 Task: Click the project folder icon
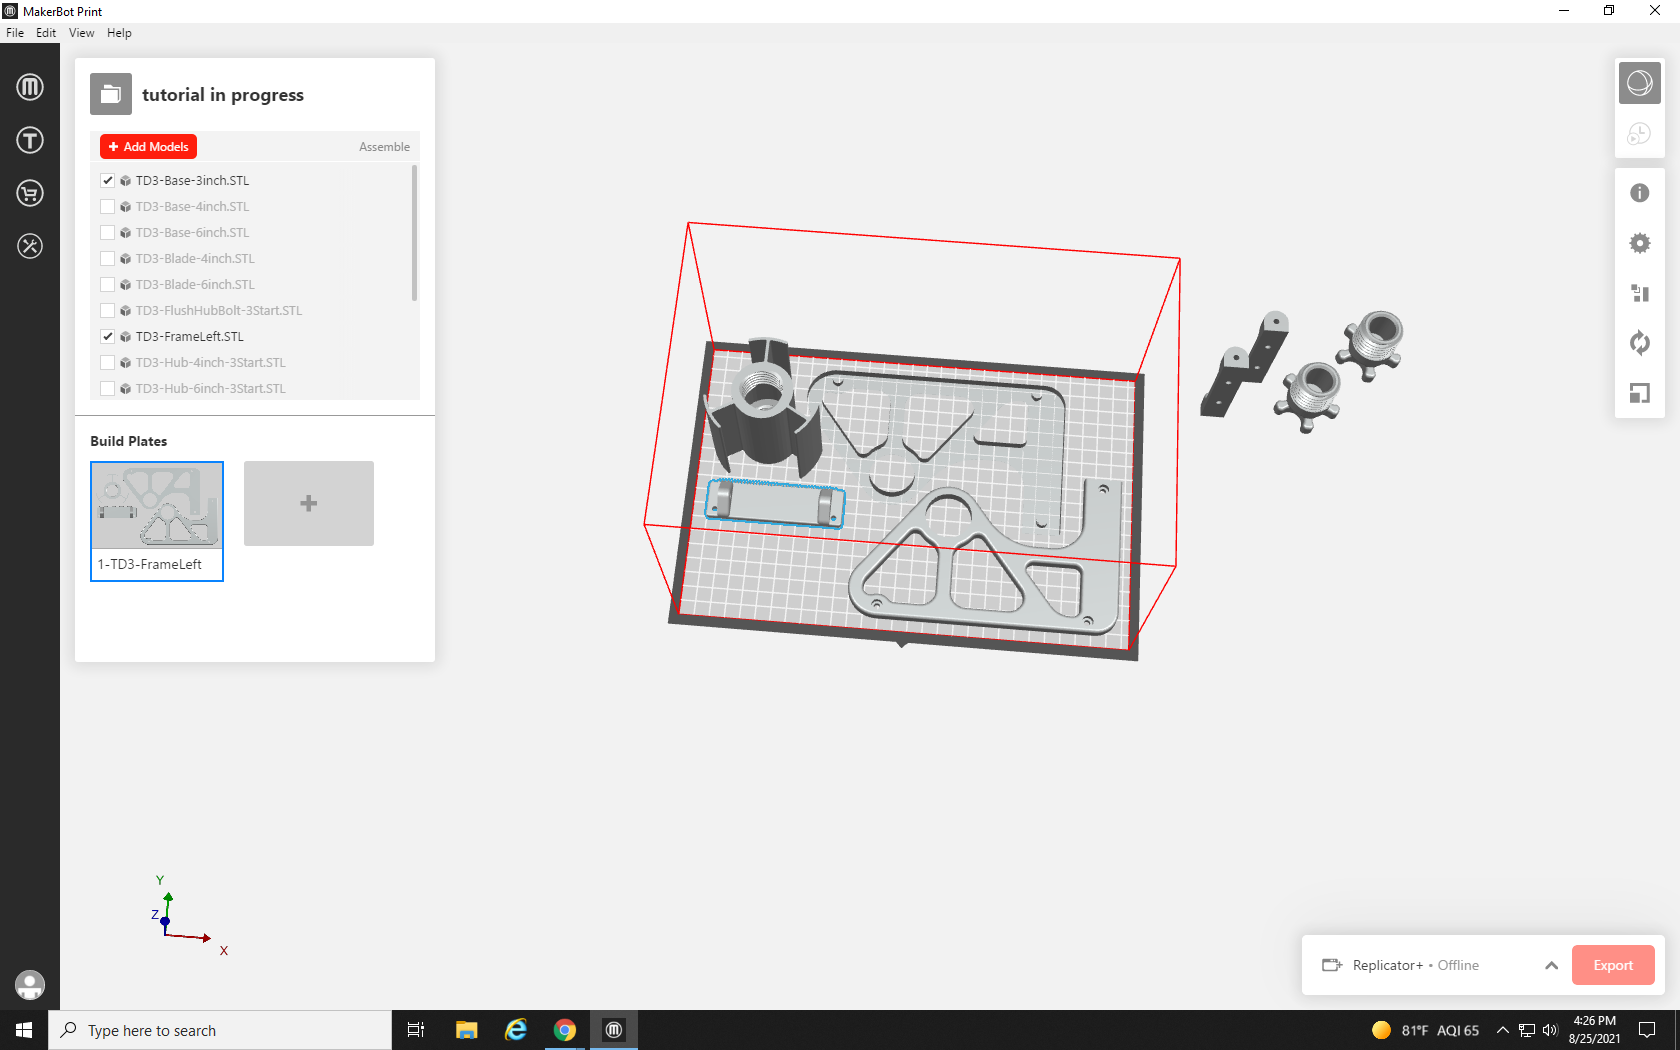coord(111,95)
